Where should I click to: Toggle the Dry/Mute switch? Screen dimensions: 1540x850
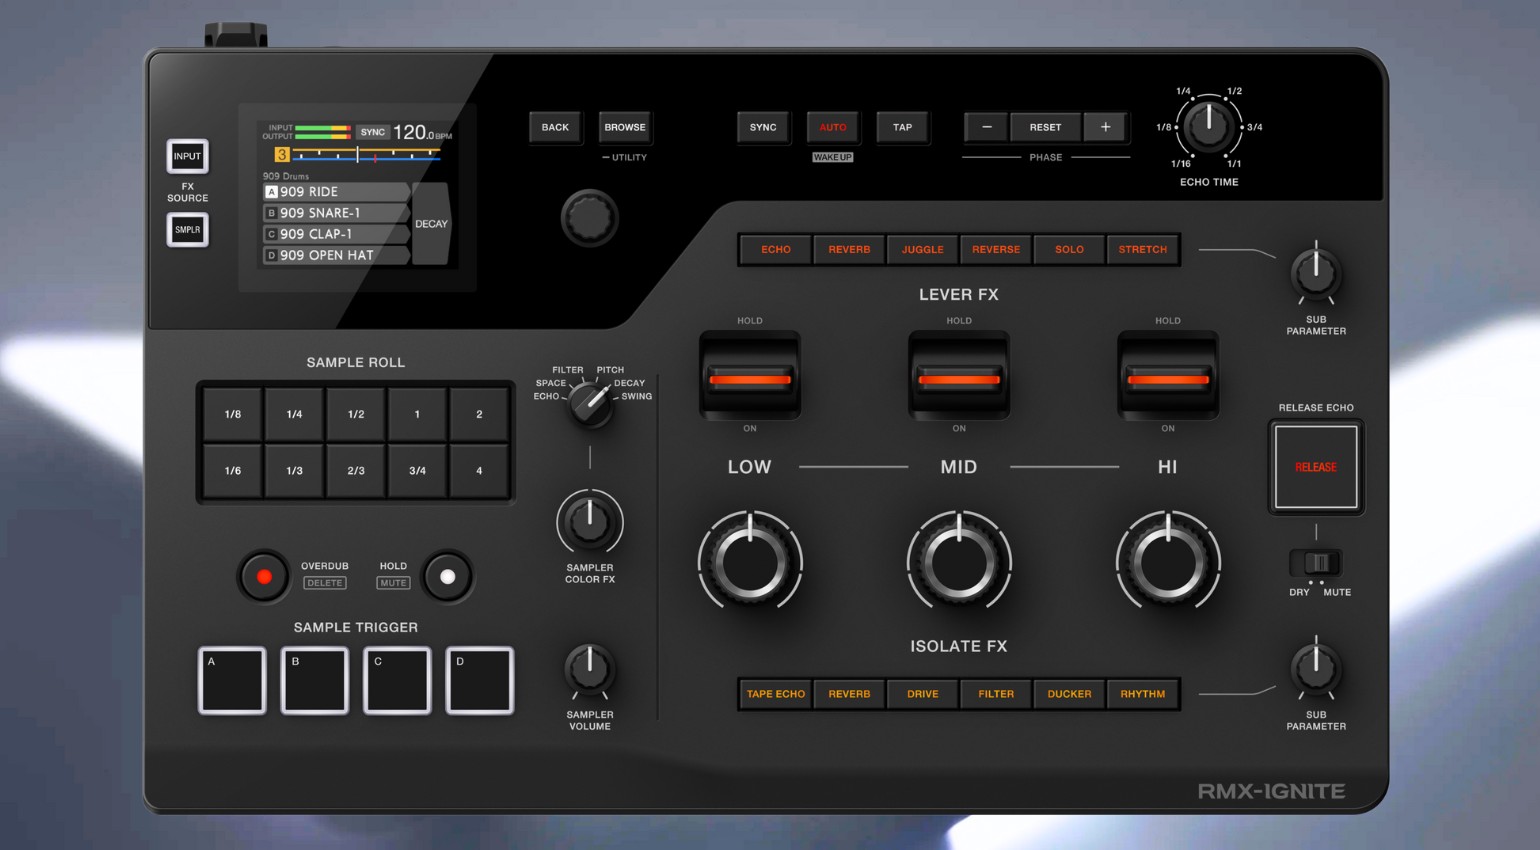click(x=1316, y=562)
